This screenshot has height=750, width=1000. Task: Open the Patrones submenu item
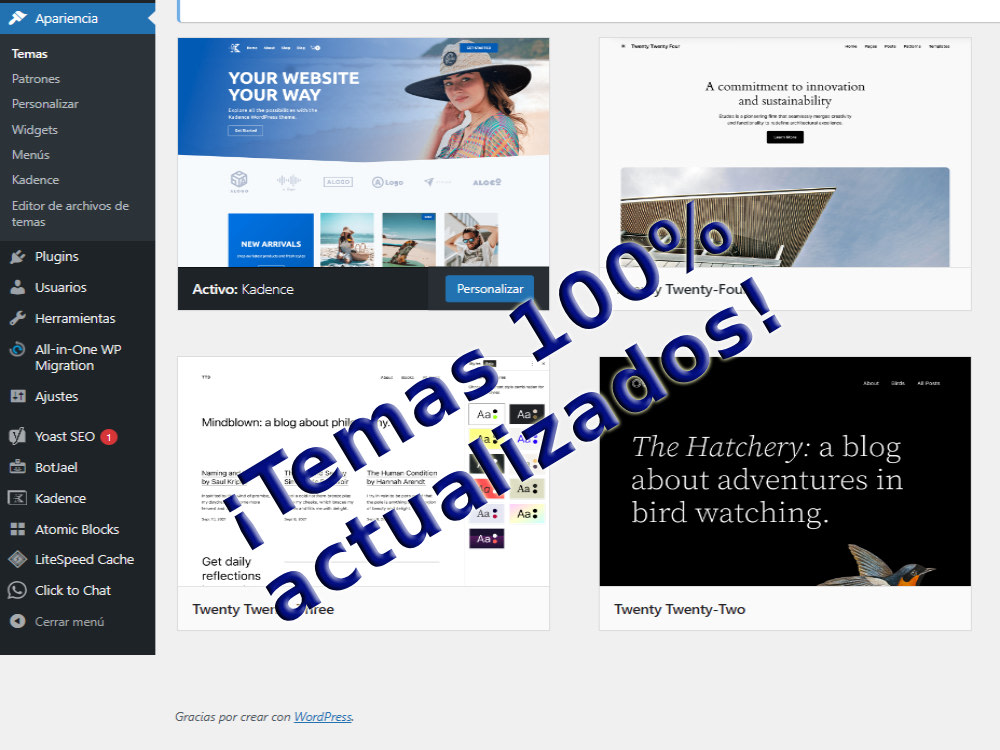click(x=36, y=79)
